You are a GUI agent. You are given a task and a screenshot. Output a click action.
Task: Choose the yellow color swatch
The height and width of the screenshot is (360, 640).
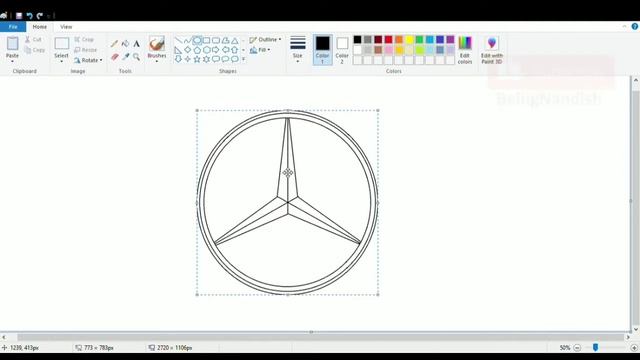coord(409,40)
